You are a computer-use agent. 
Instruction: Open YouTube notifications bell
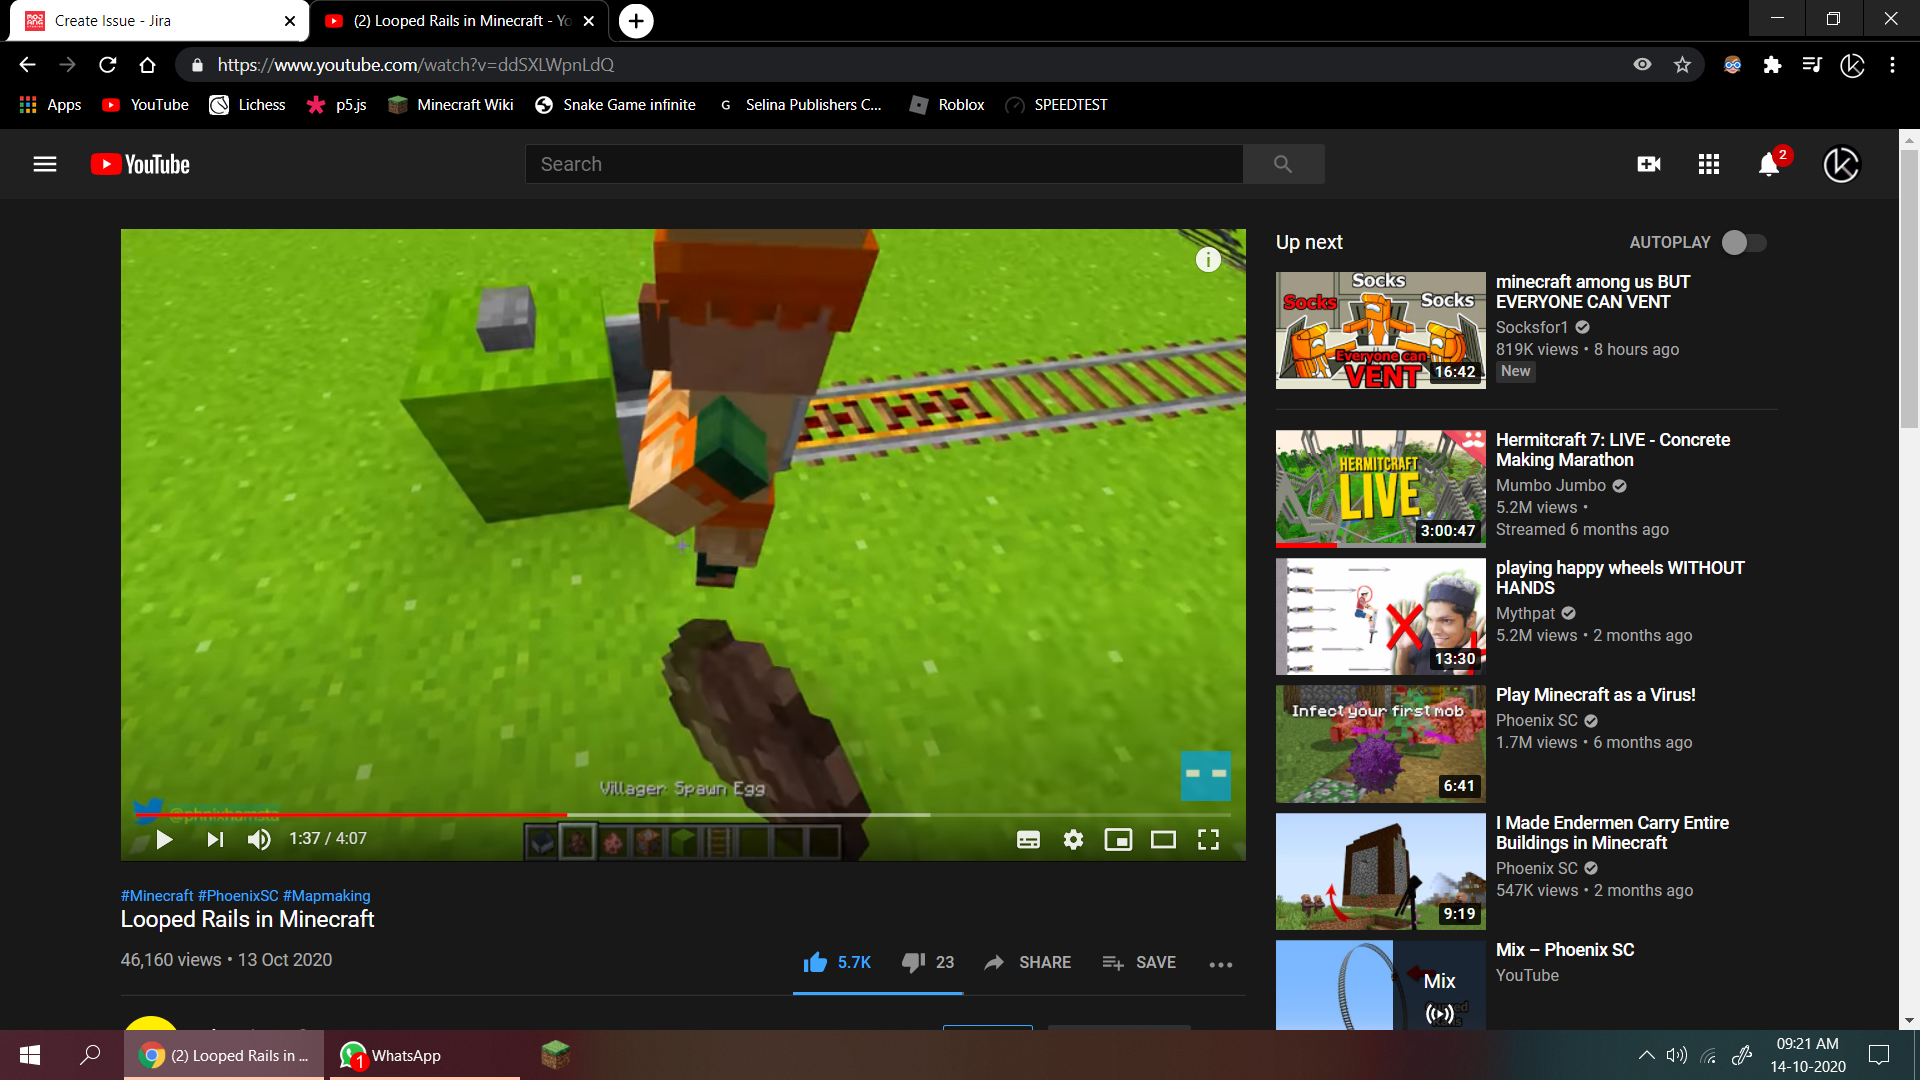[x=1769, y=165]
